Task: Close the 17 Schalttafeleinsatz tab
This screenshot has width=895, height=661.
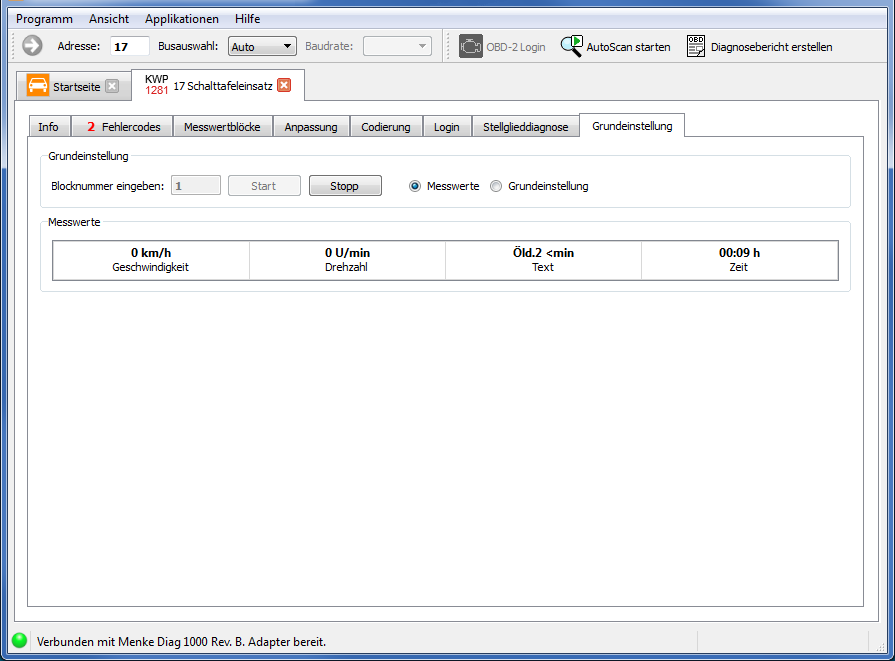Action: coord(284,86)
